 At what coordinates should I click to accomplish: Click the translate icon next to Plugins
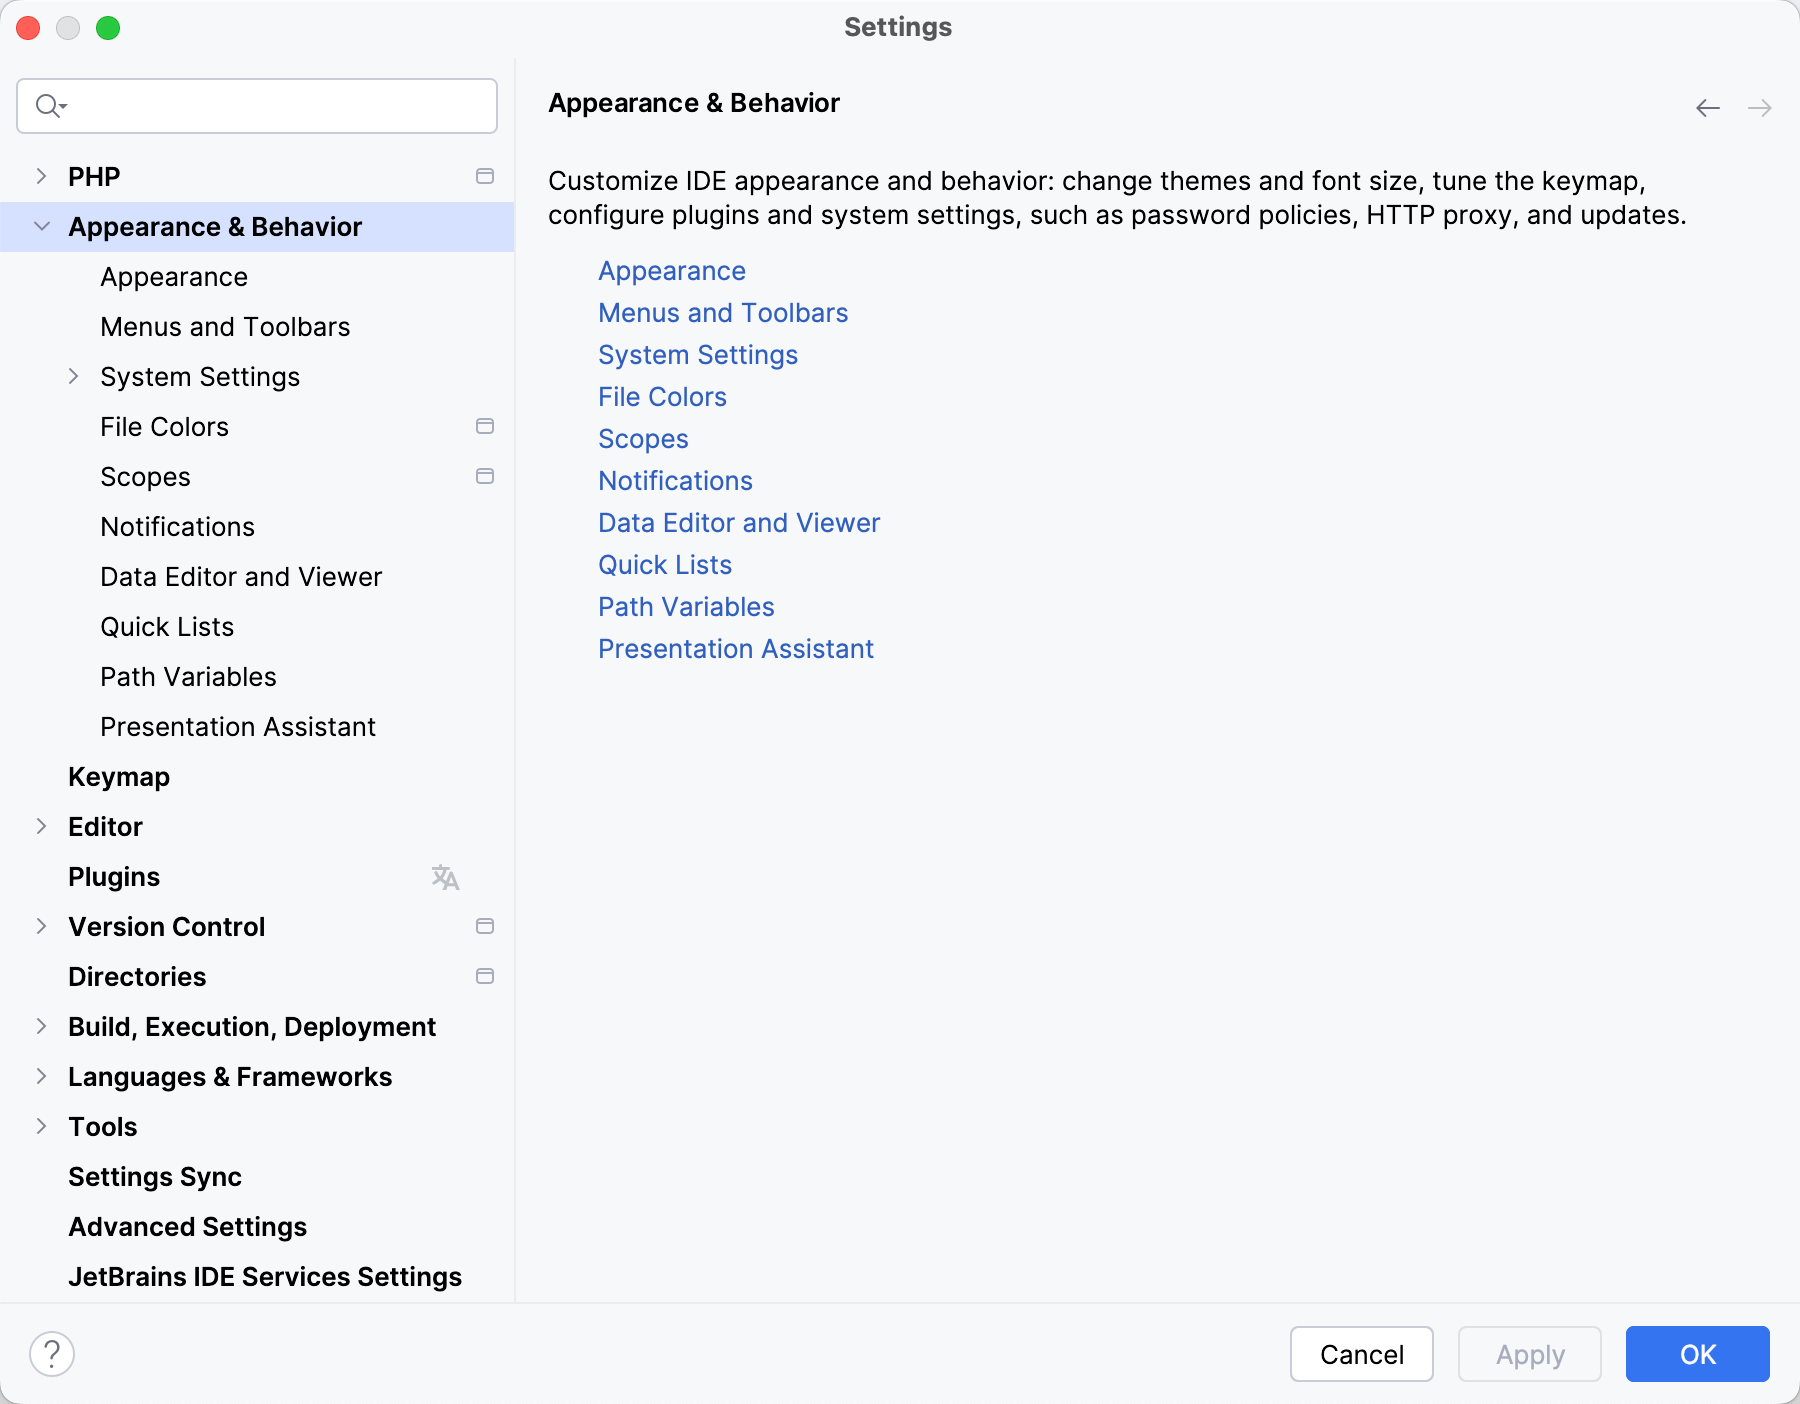pos(444,877)
